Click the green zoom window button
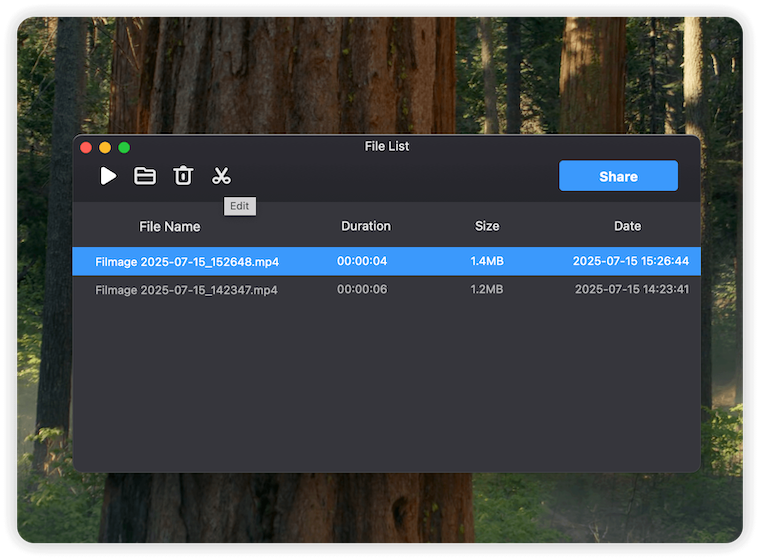The width and height of the screenshot is (760, 560). [x=124, y=147]
